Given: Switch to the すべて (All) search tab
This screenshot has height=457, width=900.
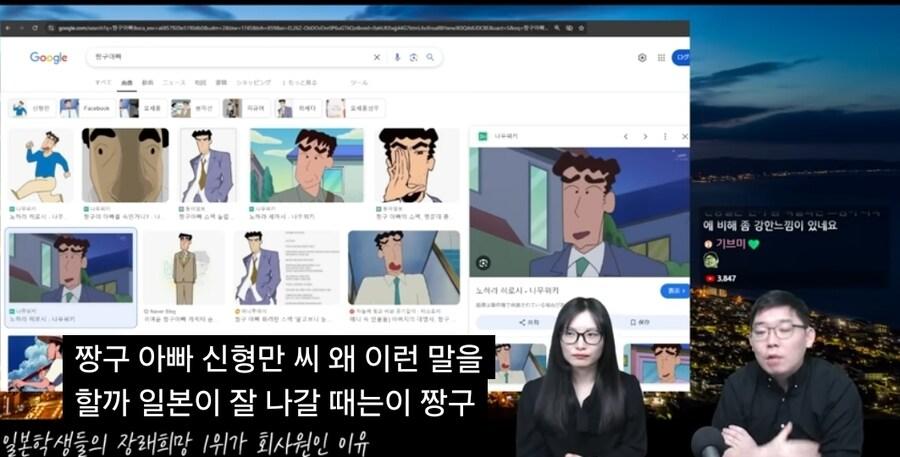Looking at the screenshot, I should pos(103,83).
